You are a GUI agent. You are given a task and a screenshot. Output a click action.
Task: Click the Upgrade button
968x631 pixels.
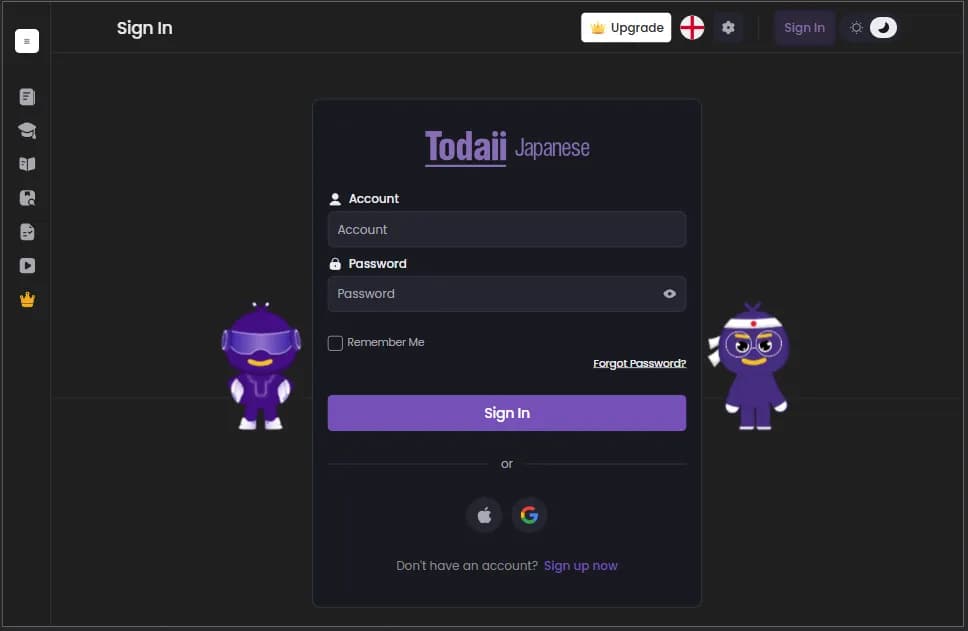(626, 28)
